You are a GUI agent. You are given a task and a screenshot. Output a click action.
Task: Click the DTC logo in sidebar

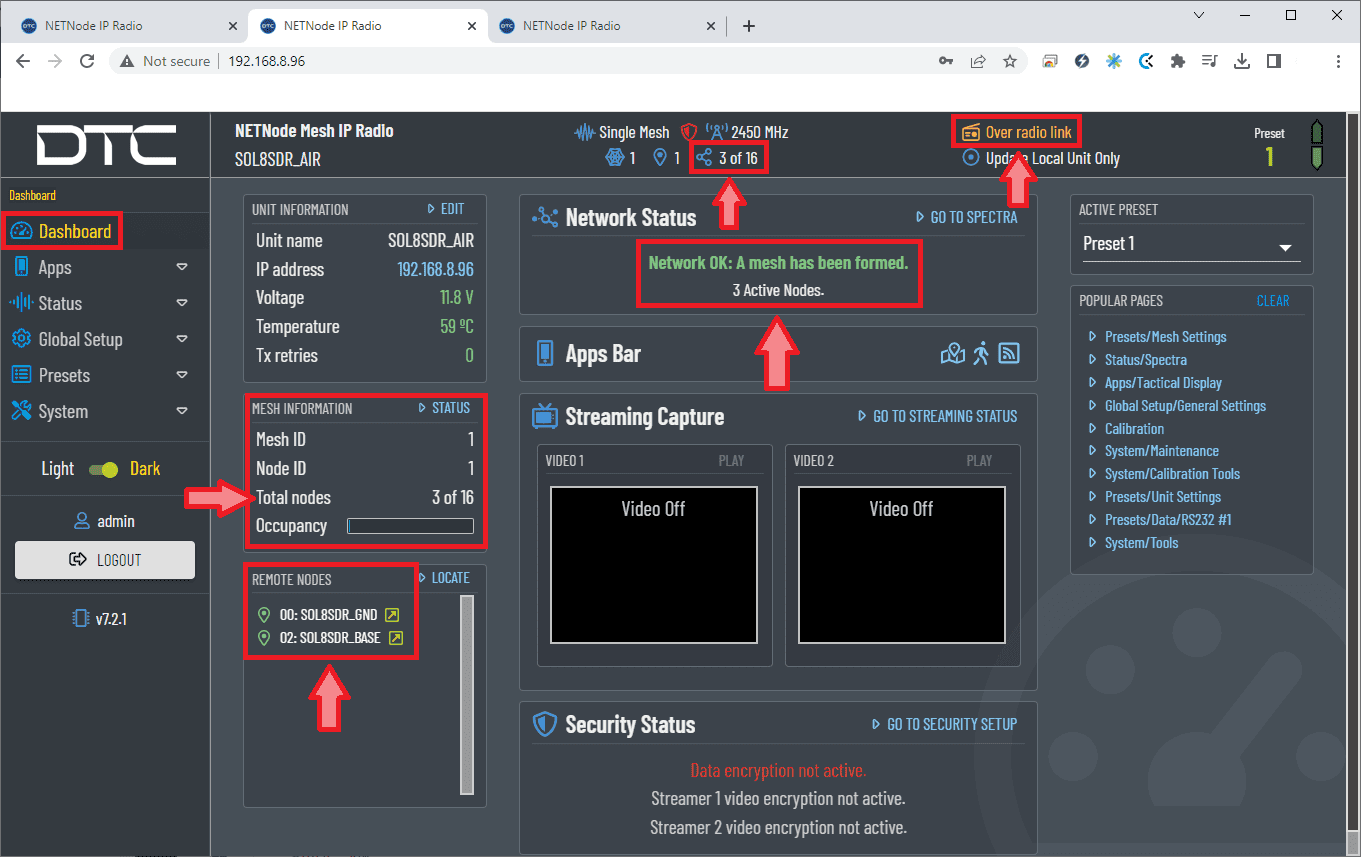(x=106, y=146)
